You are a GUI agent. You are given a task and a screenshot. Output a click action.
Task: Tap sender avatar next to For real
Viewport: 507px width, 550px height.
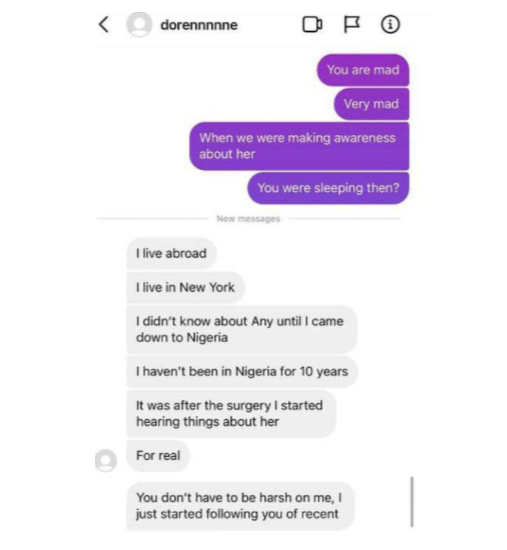(106, 460)
